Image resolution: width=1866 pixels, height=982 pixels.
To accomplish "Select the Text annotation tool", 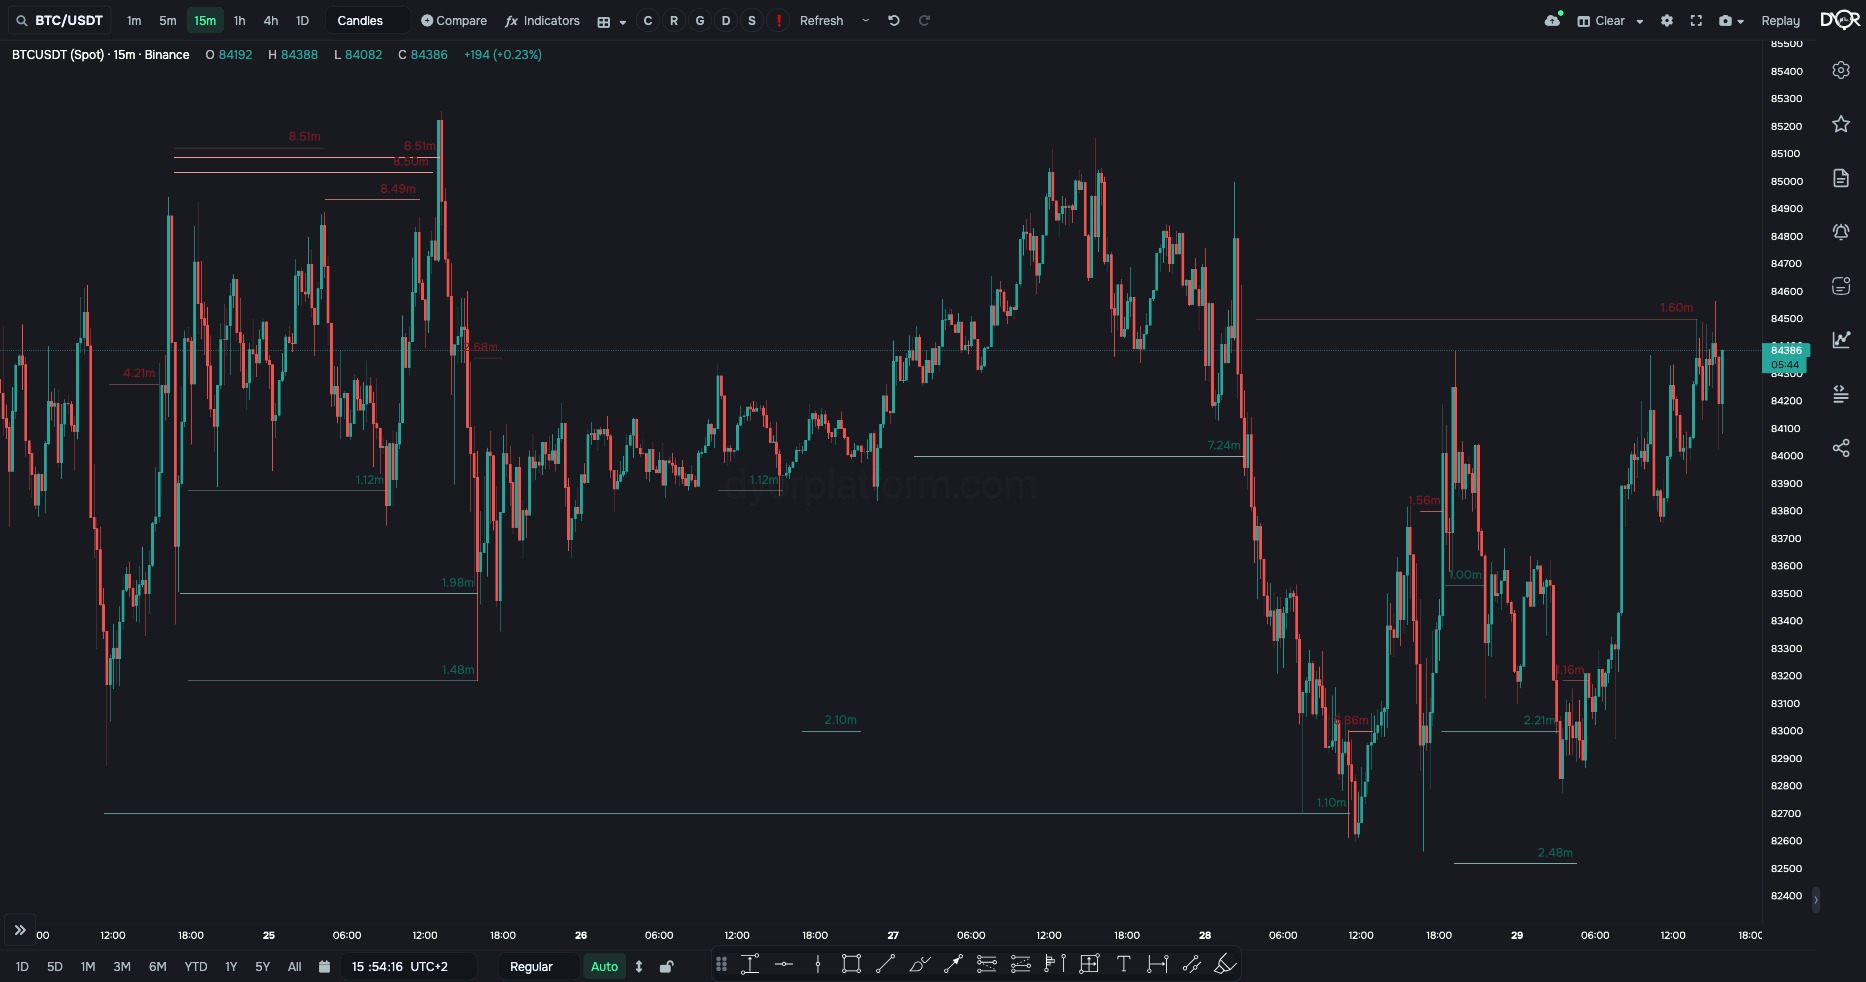I will 1123,964.
